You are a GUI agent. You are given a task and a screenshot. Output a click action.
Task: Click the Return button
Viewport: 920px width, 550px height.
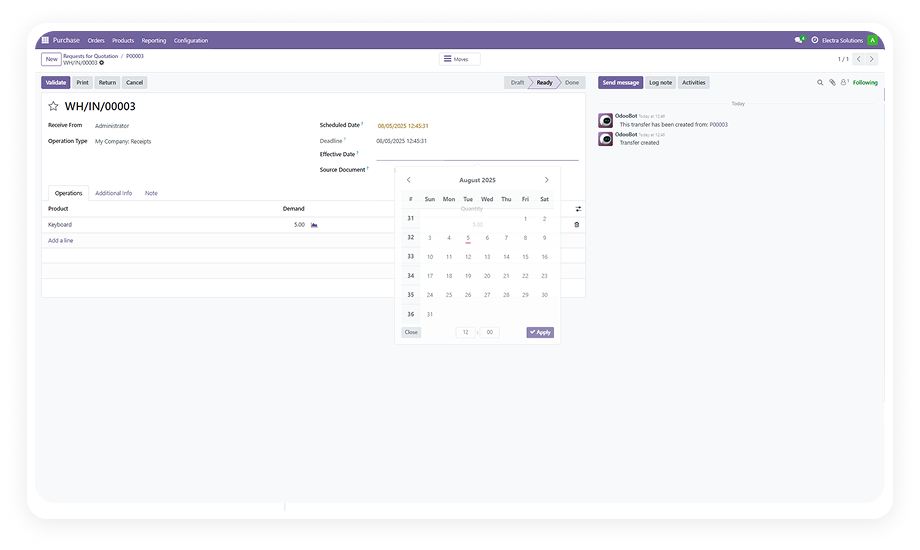(x=107, y=83)
